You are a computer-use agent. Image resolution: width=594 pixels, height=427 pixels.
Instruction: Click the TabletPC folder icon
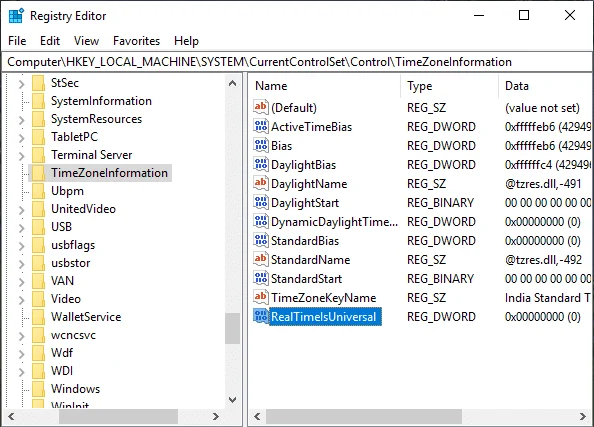(38, 137)
